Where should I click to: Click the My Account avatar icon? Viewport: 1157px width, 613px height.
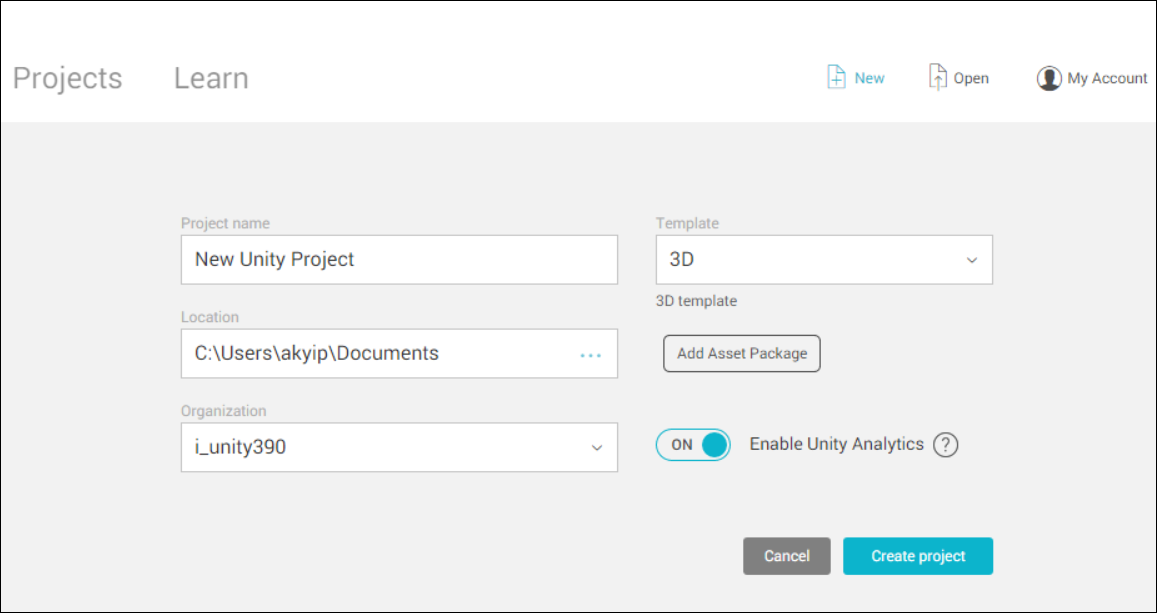[x=1049, y=78]
